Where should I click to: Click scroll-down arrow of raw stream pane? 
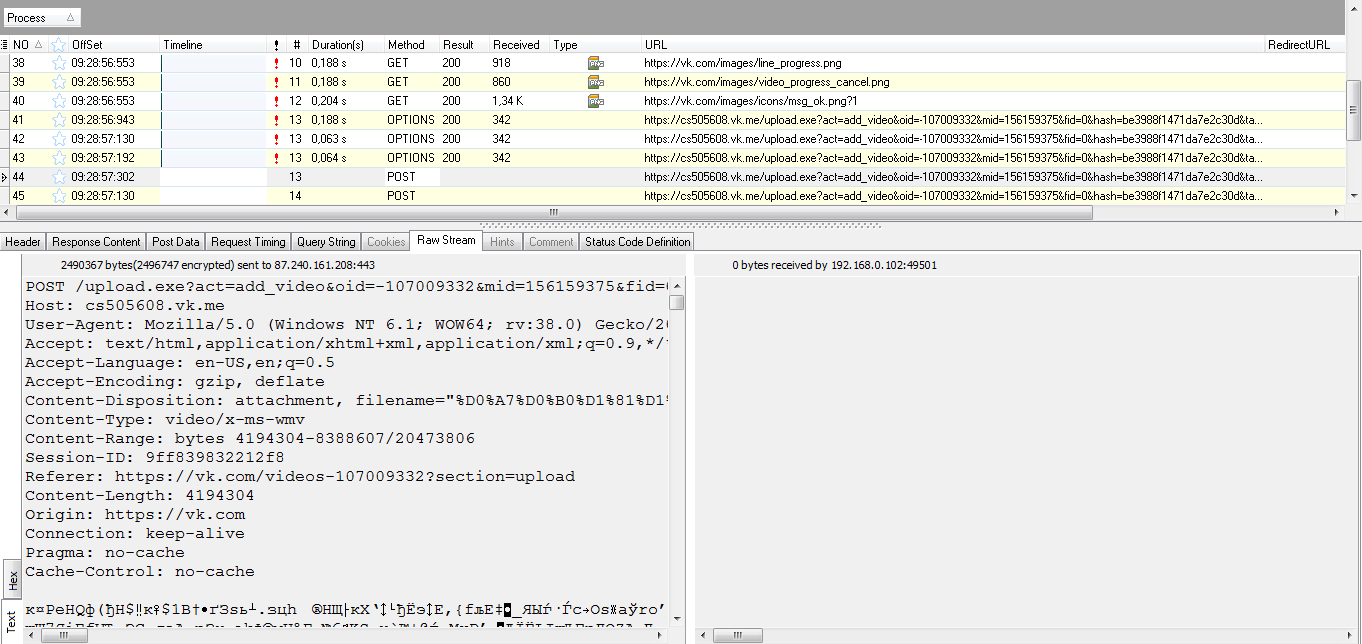(677, 618)
